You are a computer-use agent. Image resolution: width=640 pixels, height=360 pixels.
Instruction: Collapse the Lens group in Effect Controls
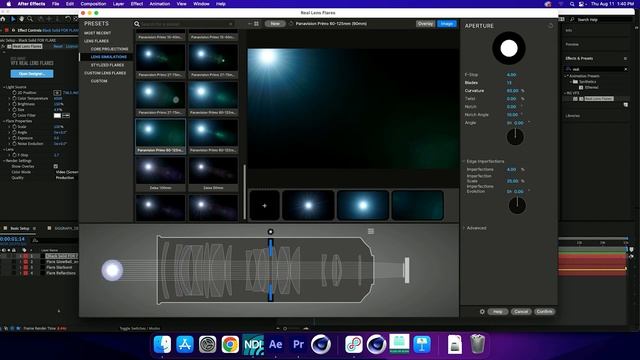[4, 149]
